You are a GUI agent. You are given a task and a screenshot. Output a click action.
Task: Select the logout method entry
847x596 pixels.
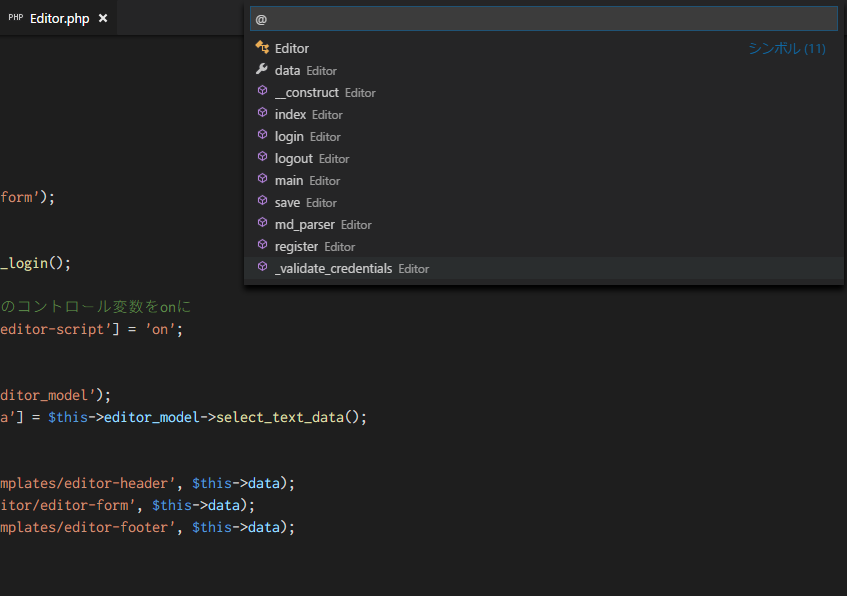pyautogui.click(x=543, y=158)
